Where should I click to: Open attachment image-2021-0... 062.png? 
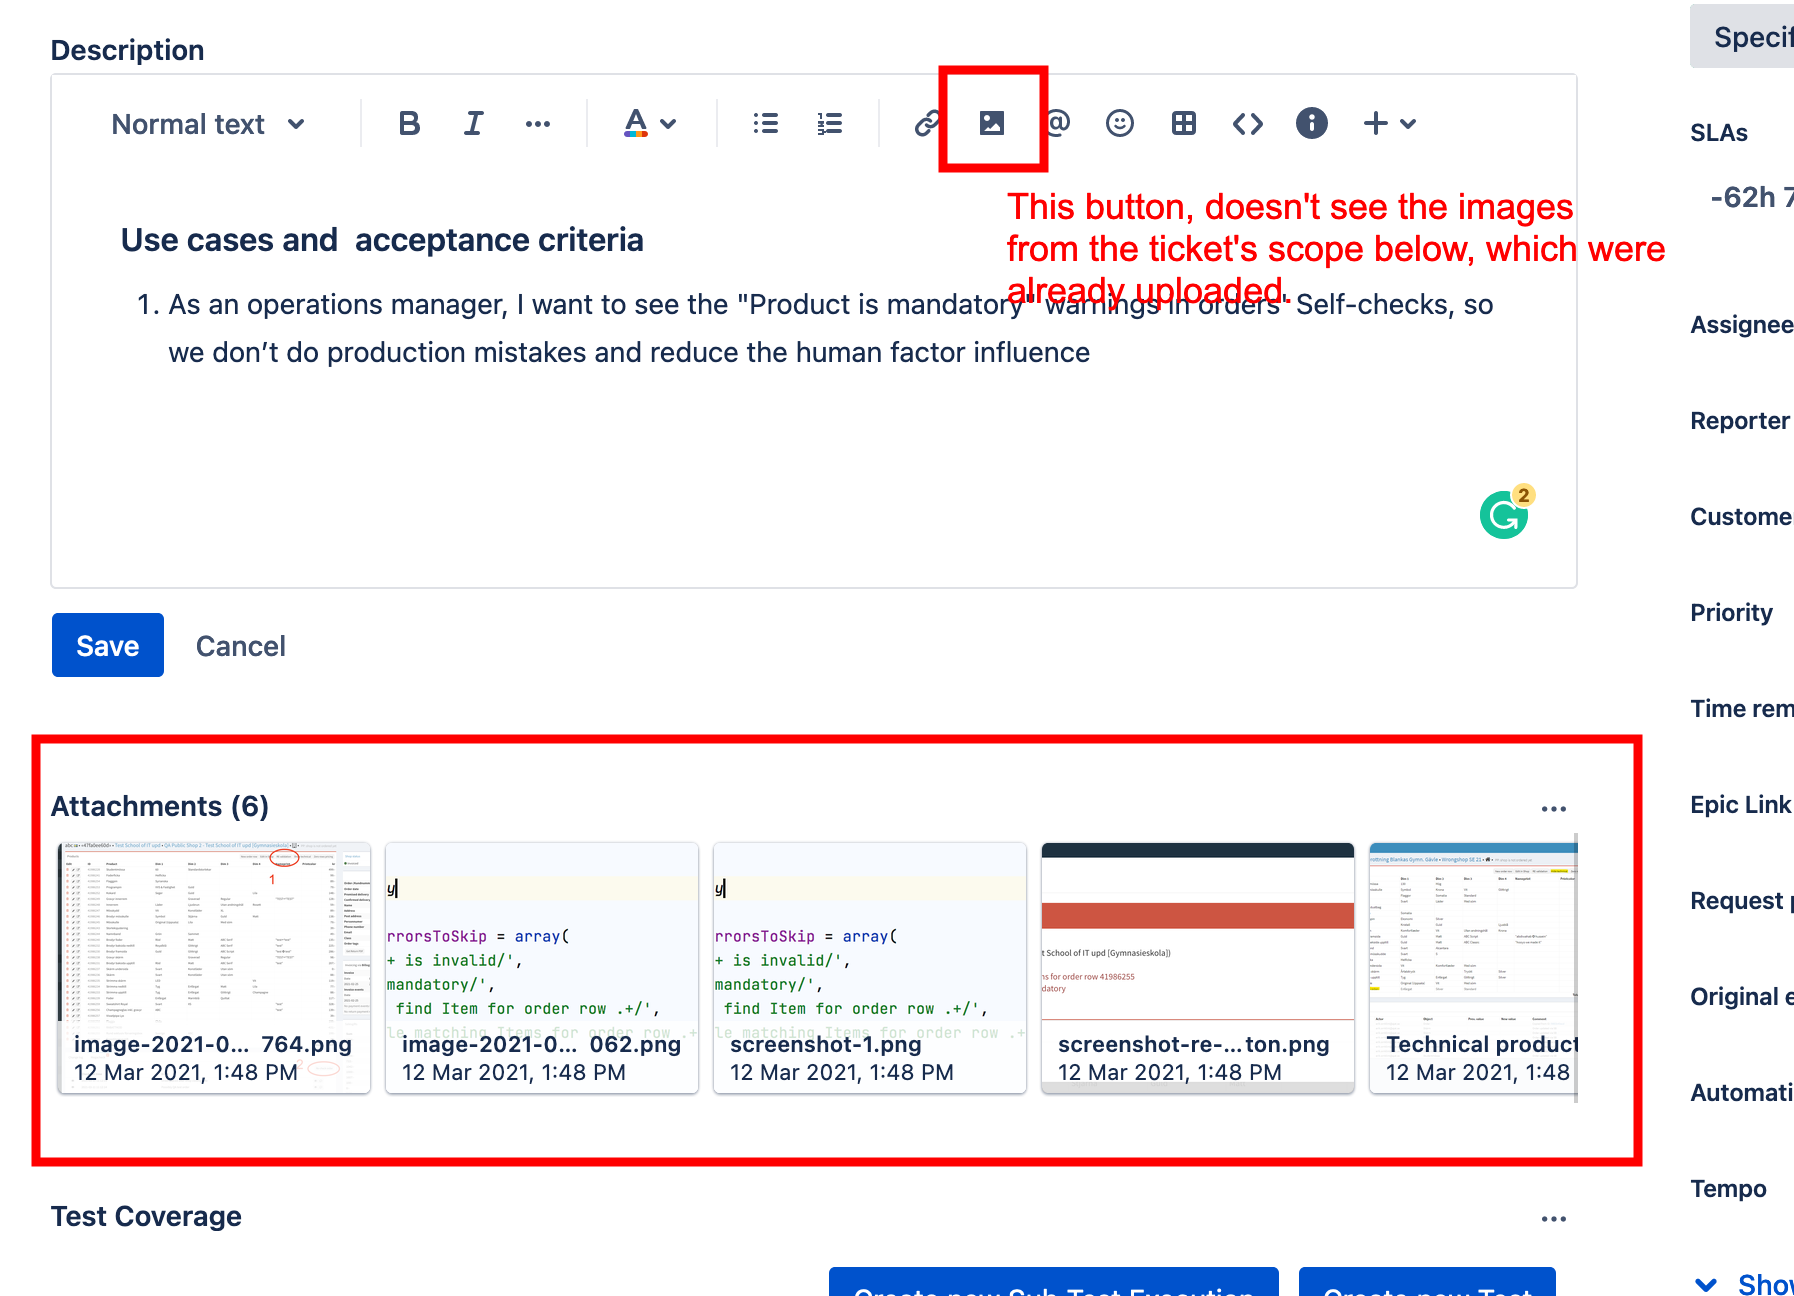pos(542,968)
